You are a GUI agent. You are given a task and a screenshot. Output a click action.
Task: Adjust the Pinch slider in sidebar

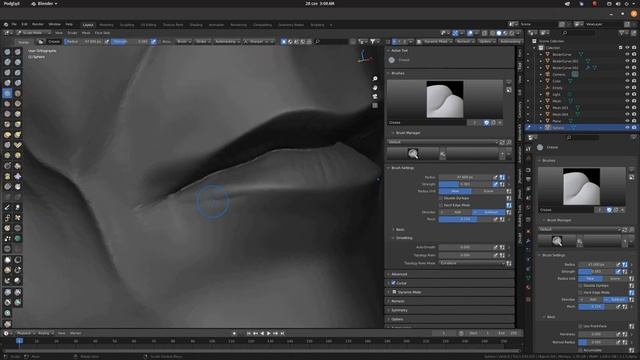click(465, 220)
